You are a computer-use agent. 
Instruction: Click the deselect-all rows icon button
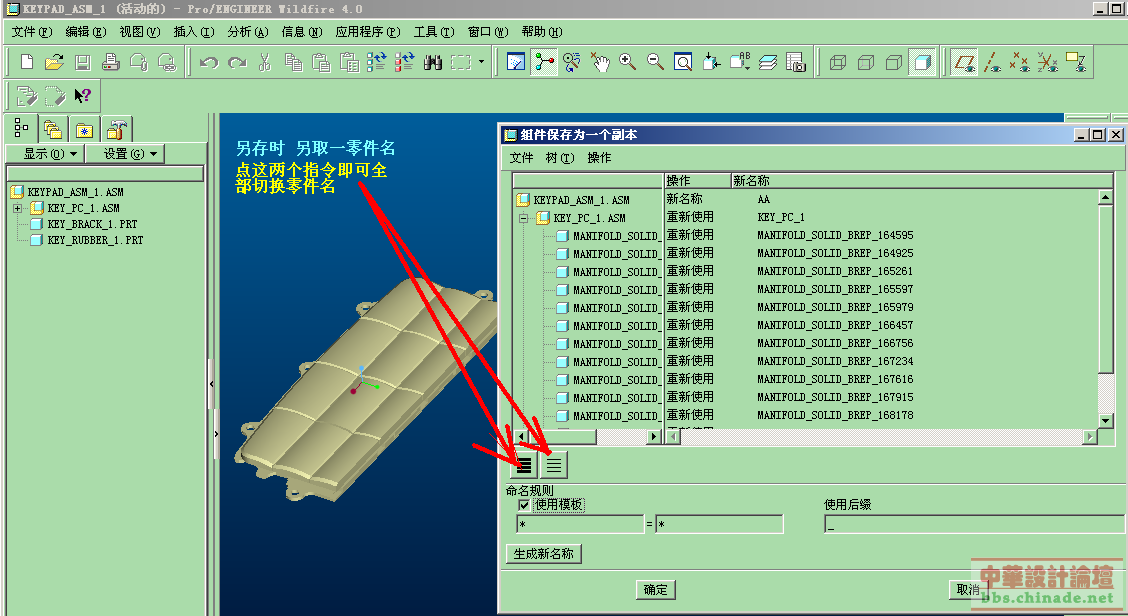pos(553,465)
